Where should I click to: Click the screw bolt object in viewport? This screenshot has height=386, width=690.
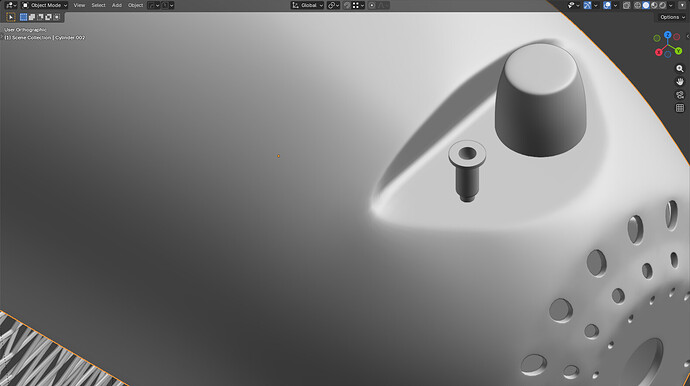467,171
